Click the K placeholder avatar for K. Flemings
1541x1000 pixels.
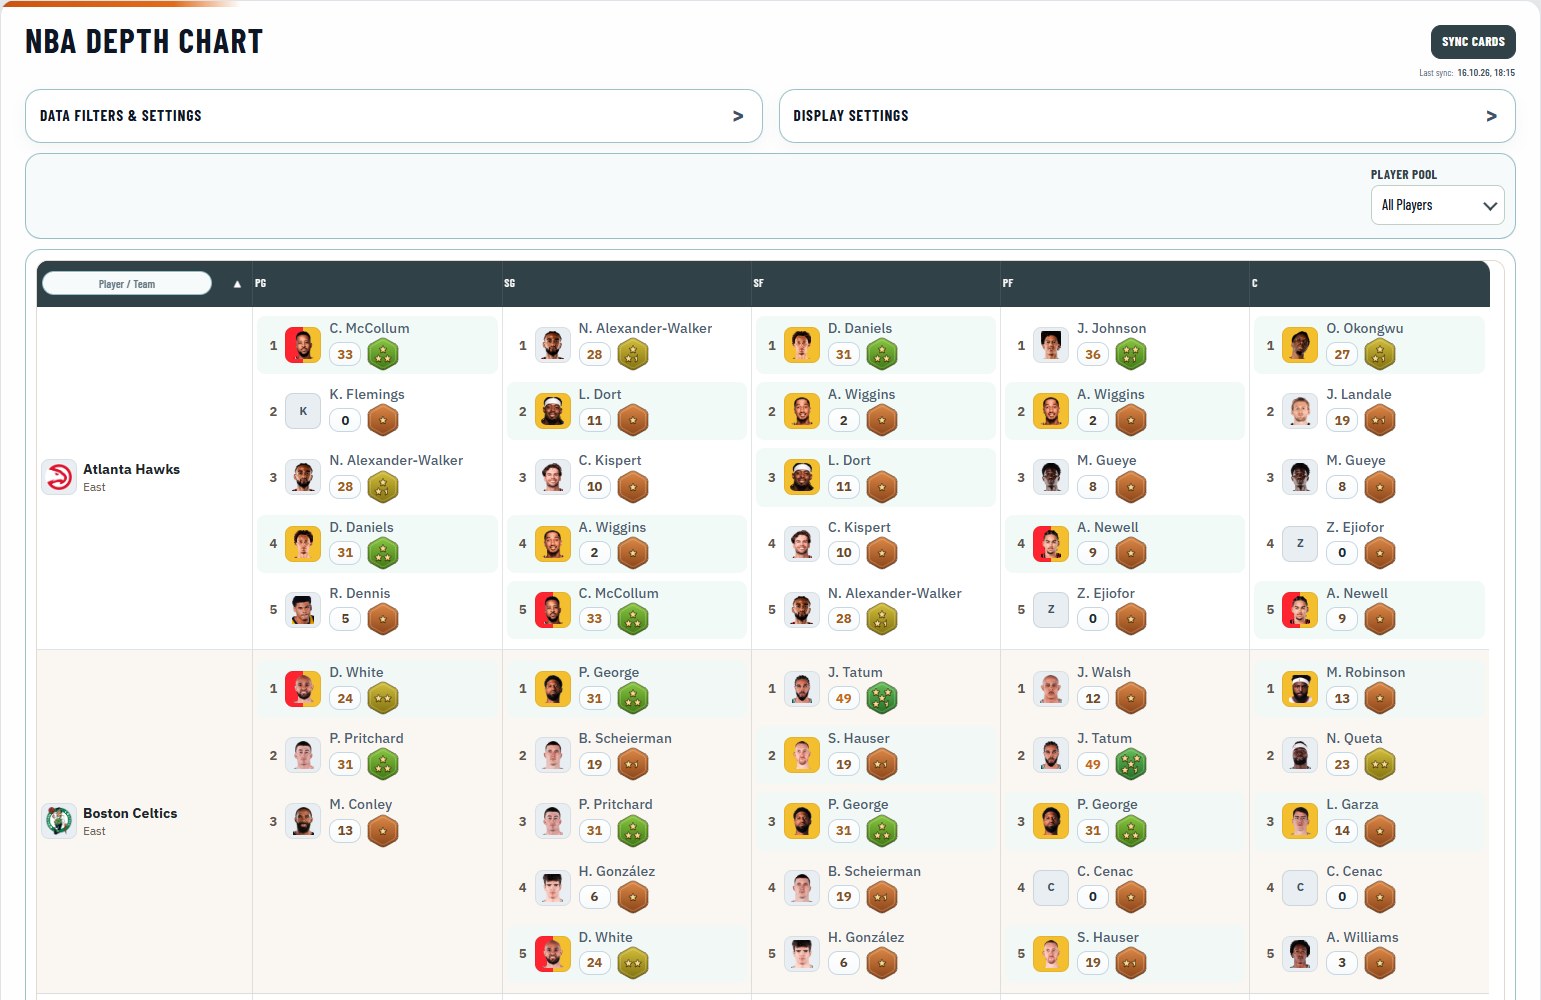tap(303, 411)
